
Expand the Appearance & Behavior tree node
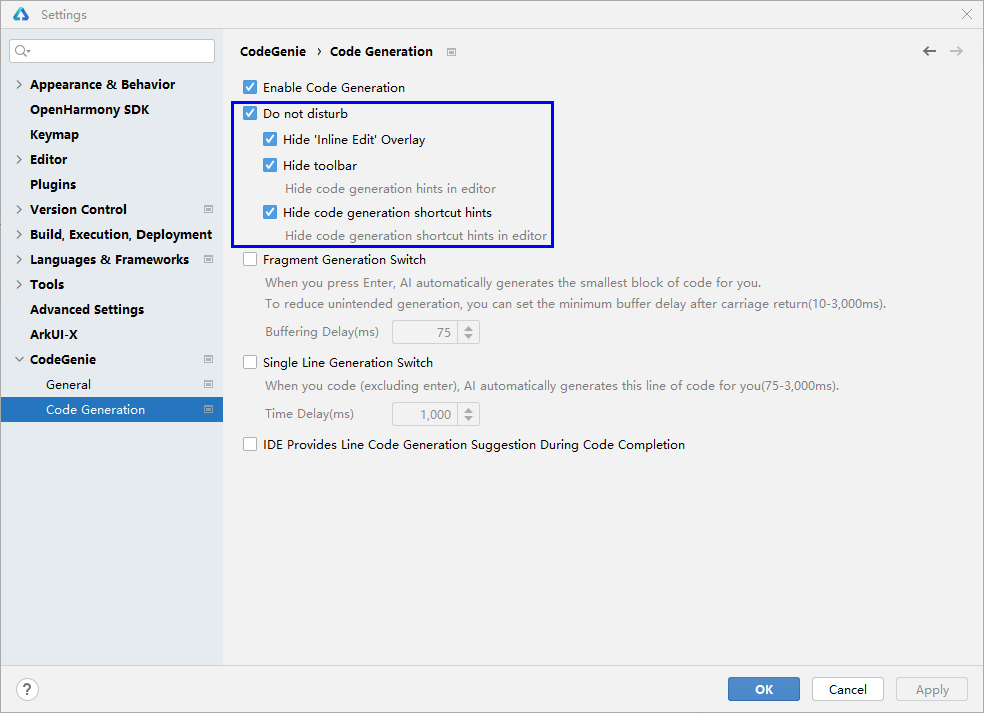point(19,85)
